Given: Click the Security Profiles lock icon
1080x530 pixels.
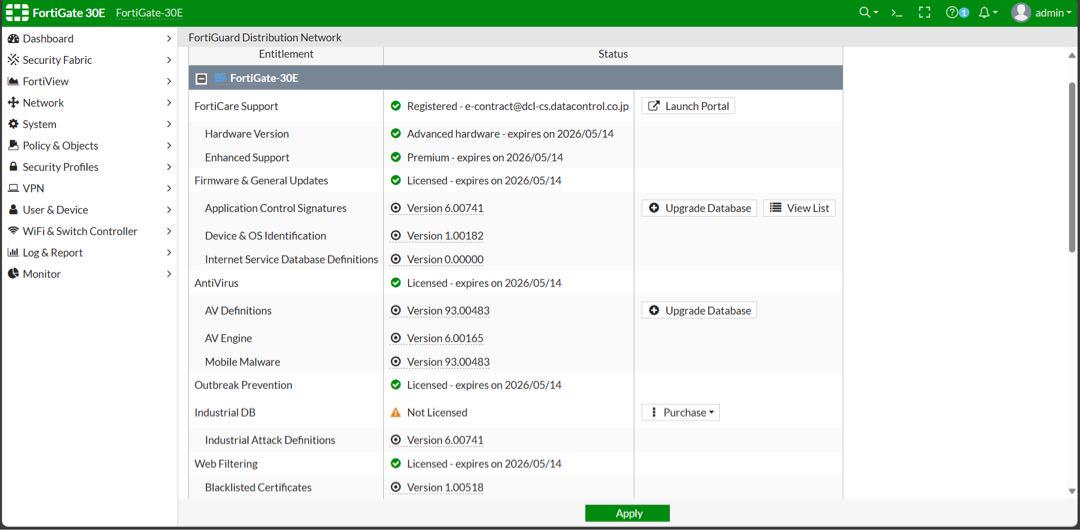Looking at the screenshot, I should tap(13, 167).
